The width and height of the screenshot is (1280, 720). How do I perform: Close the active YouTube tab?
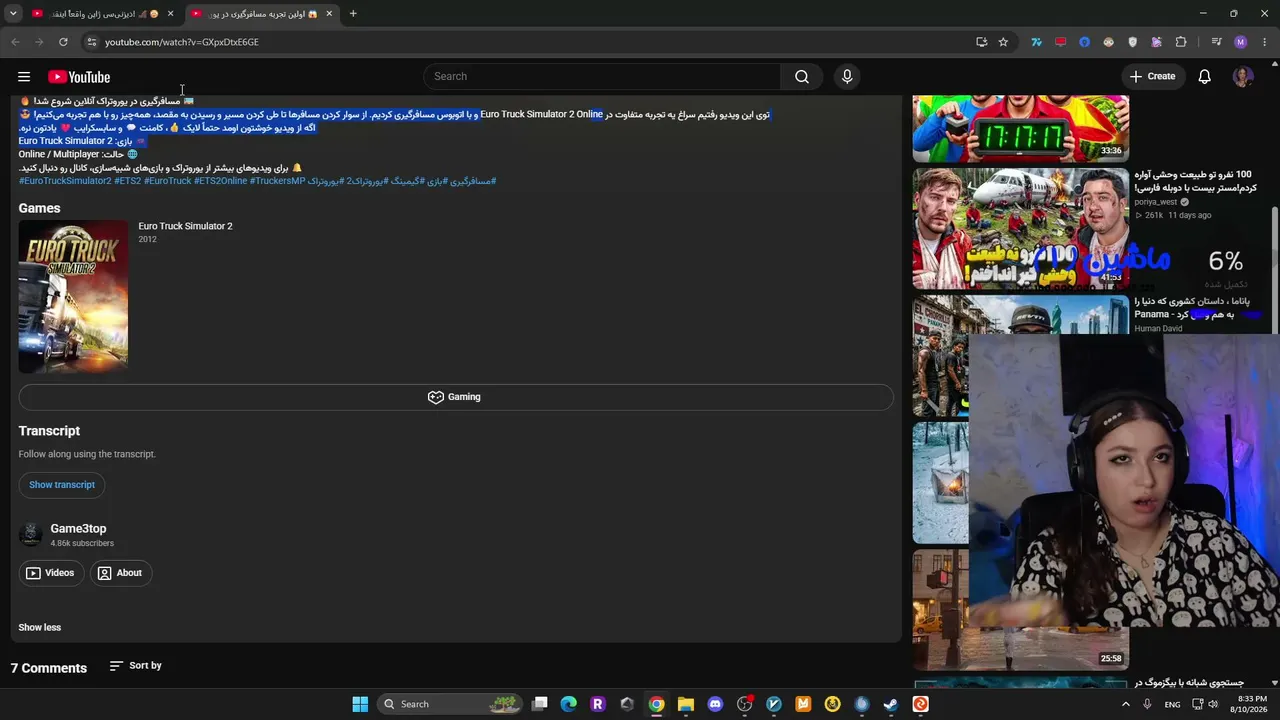[329, 14]
